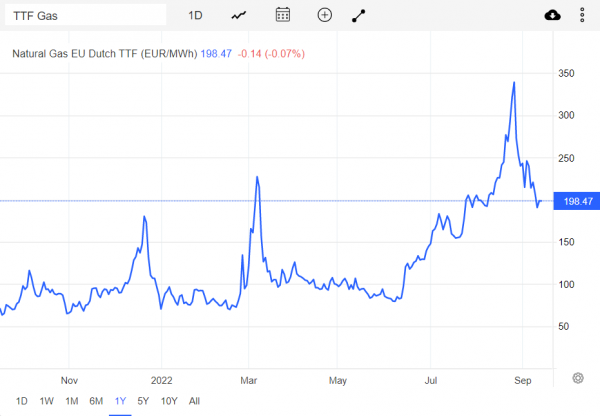Download chart data via cloud icon

coord(552,15)
